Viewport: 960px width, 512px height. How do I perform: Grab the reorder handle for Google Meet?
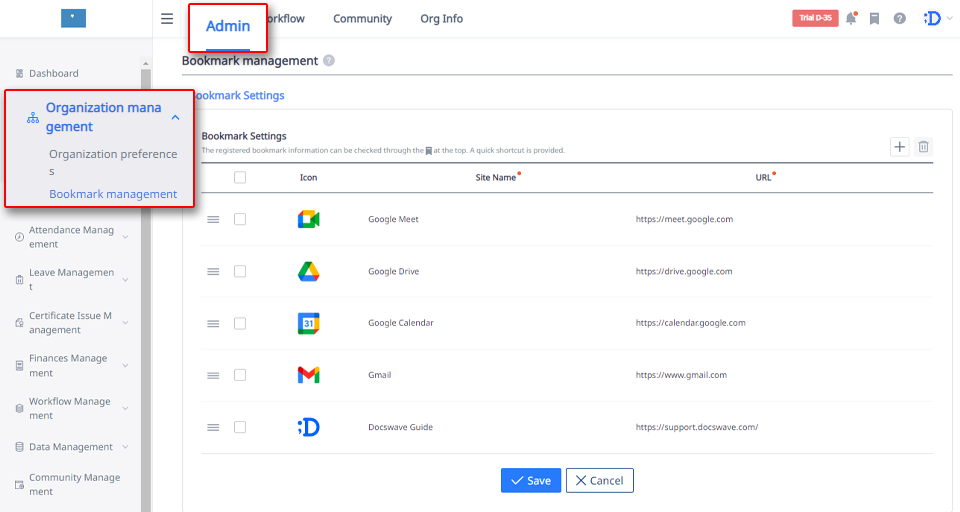[x=213, y=219]
